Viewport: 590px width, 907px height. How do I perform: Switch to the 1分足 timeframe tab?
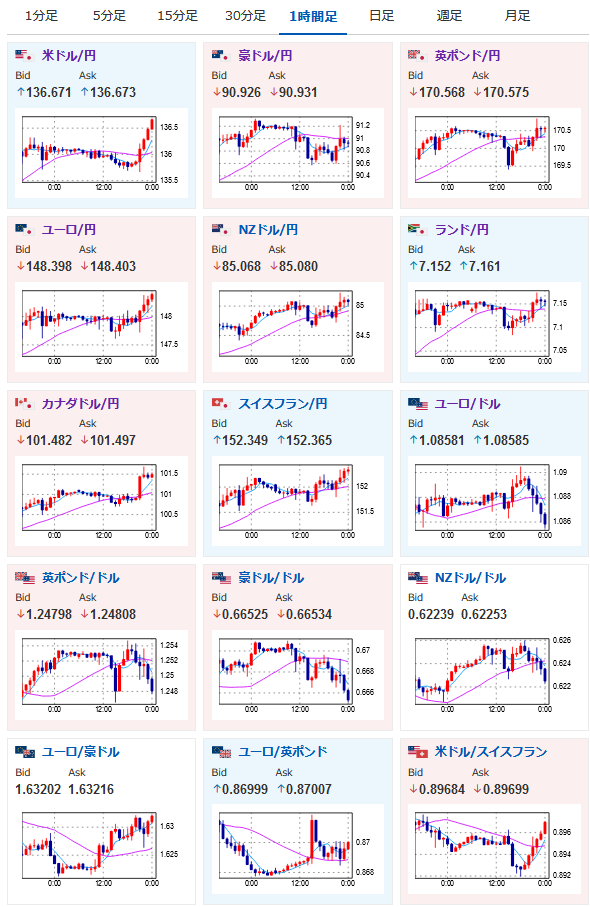click(x=41, y=16)
